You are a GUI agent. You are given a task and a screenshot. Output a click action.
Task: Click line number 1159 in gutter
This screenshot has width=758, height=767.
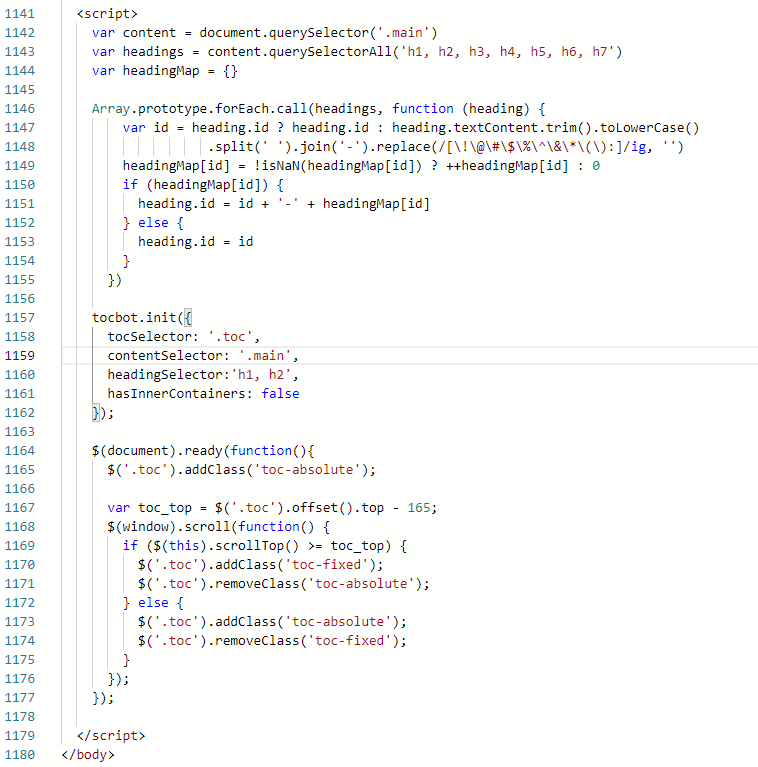[x=20, y=356]
